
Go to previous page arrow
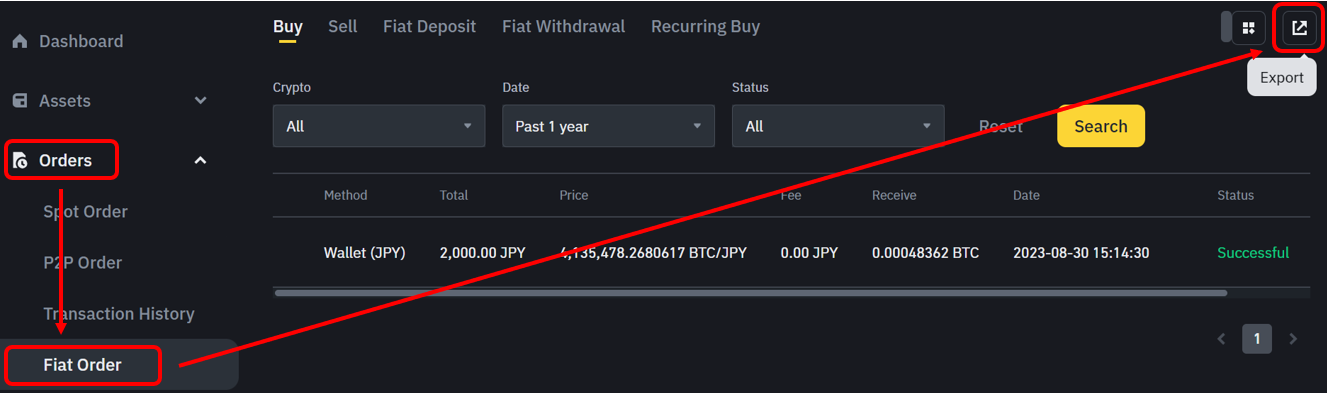click(x=1221, y=339)
